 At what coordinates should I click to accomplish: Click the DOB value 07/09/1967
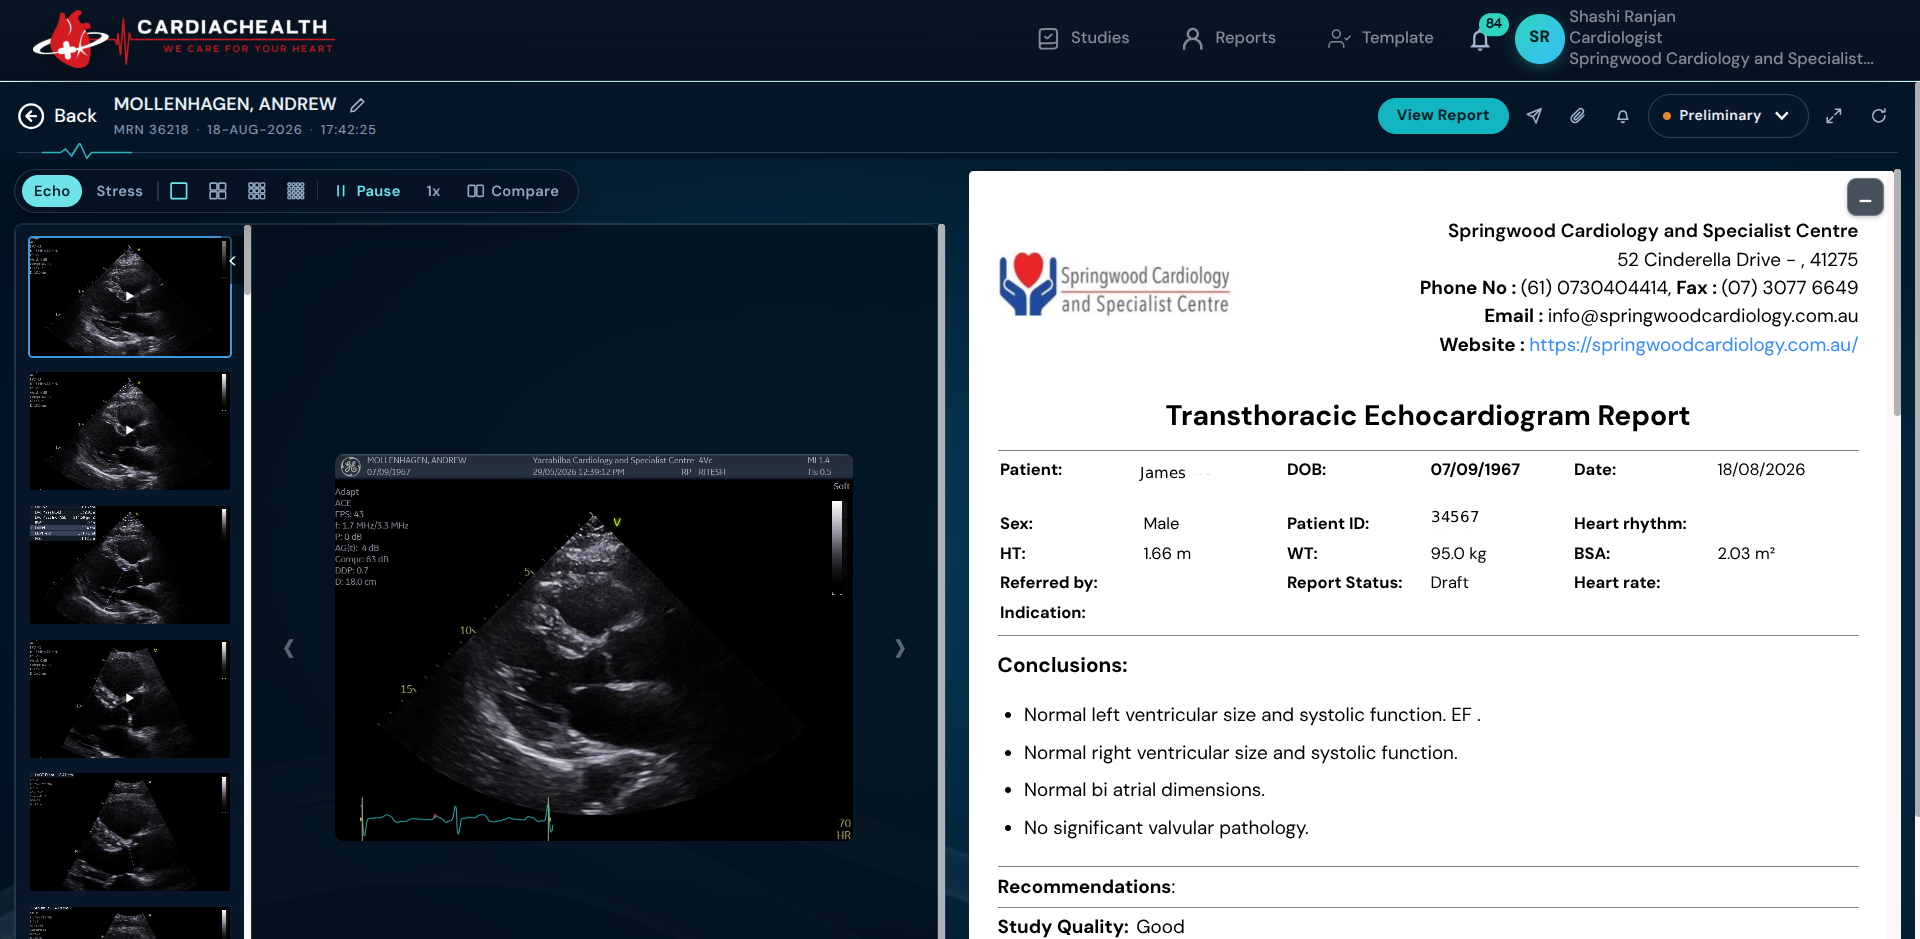[x=1475, y=470]
